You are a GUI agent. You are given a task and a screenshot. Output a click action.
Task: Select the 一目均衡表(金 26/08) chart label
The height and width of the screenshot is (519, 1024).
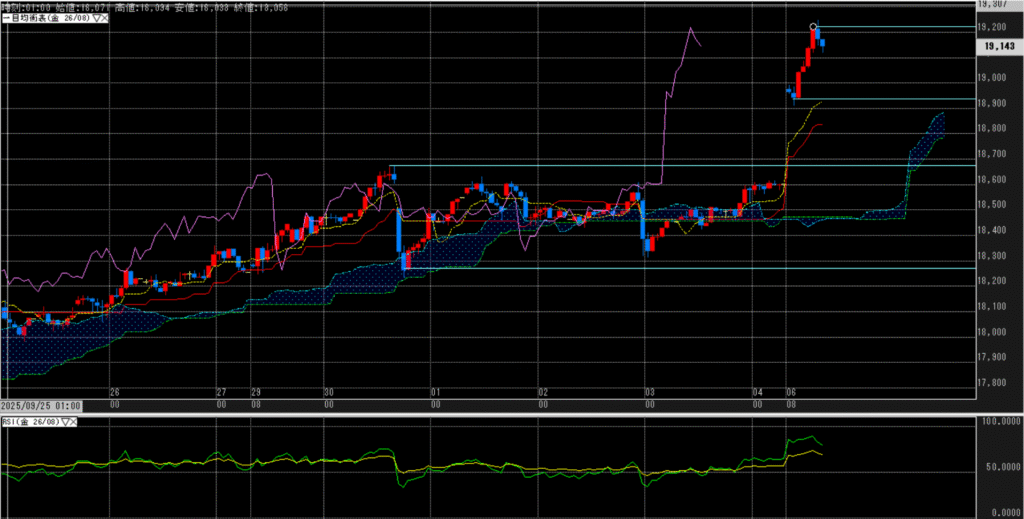tap(45, 18)
